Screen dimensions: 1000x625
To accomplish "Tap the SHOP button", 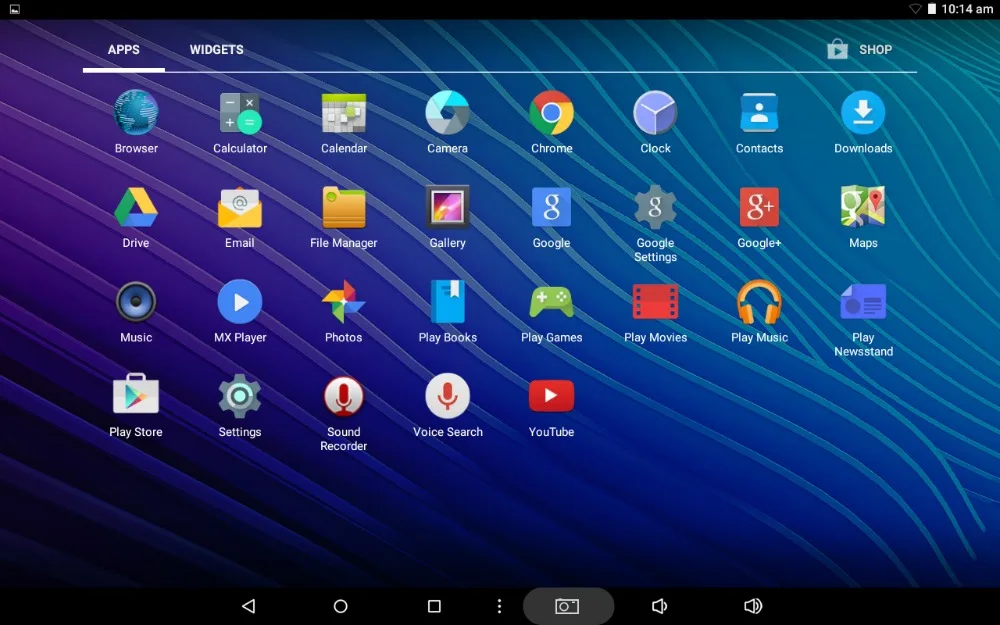I will coord(859,50).
